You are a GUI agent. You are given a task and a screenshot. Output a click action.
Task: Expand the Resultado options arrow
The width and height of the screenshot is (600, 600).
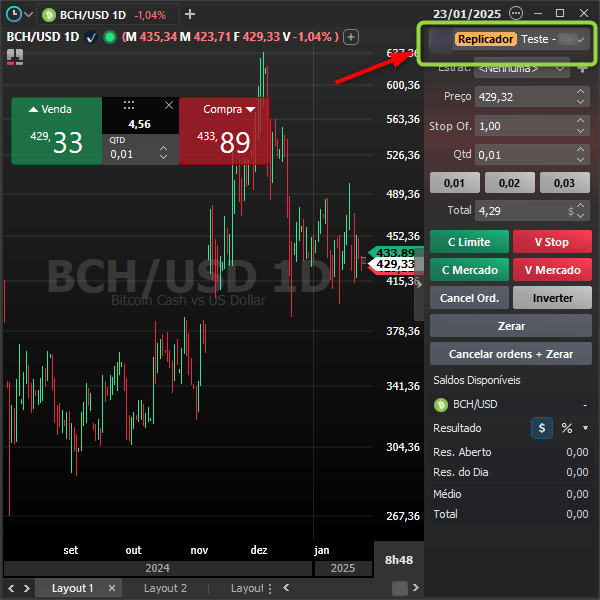(x=585, y=428)
